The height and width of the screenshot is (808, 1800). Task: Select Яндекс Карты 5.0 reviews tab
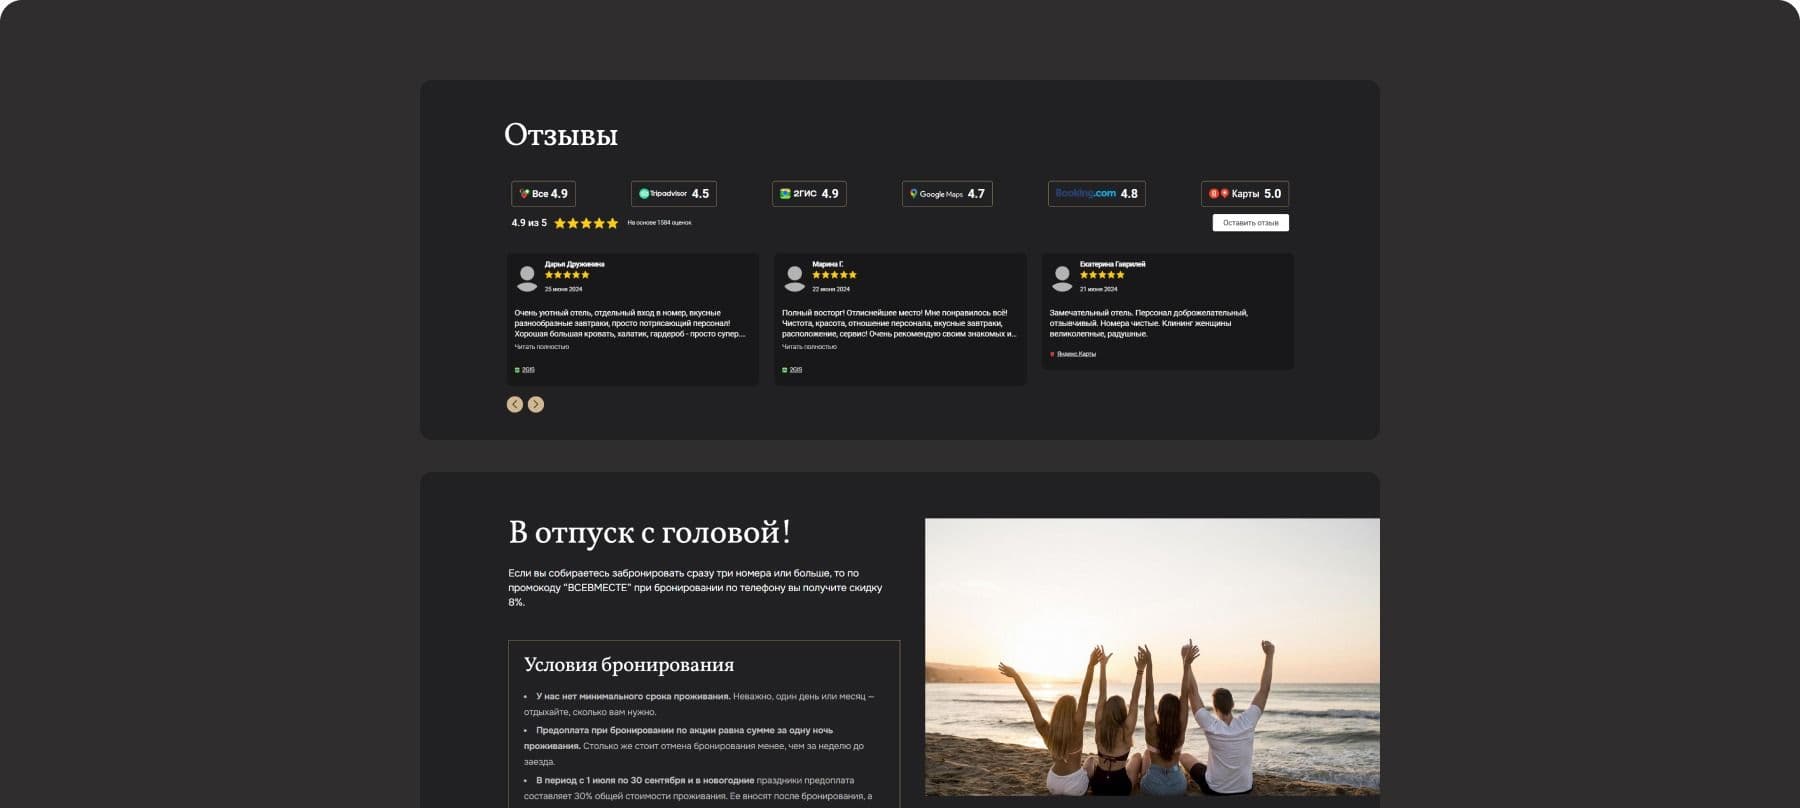coord(1244,194)
